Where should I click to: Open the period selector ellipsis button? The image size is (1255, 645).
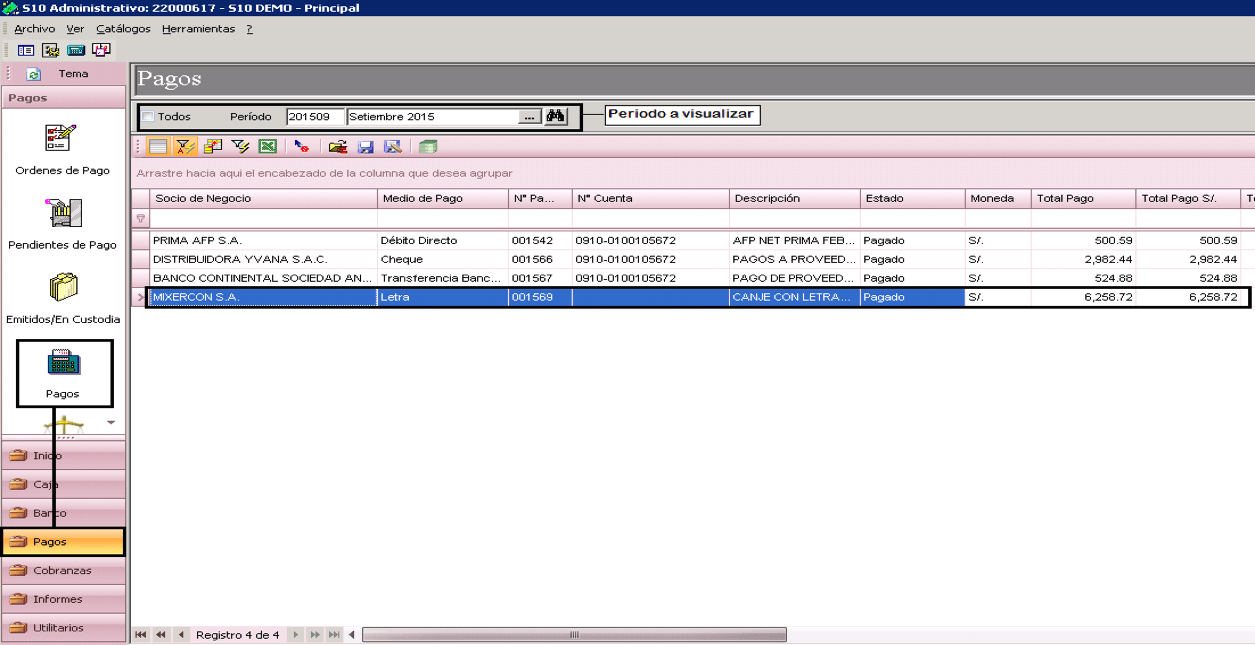530,117
